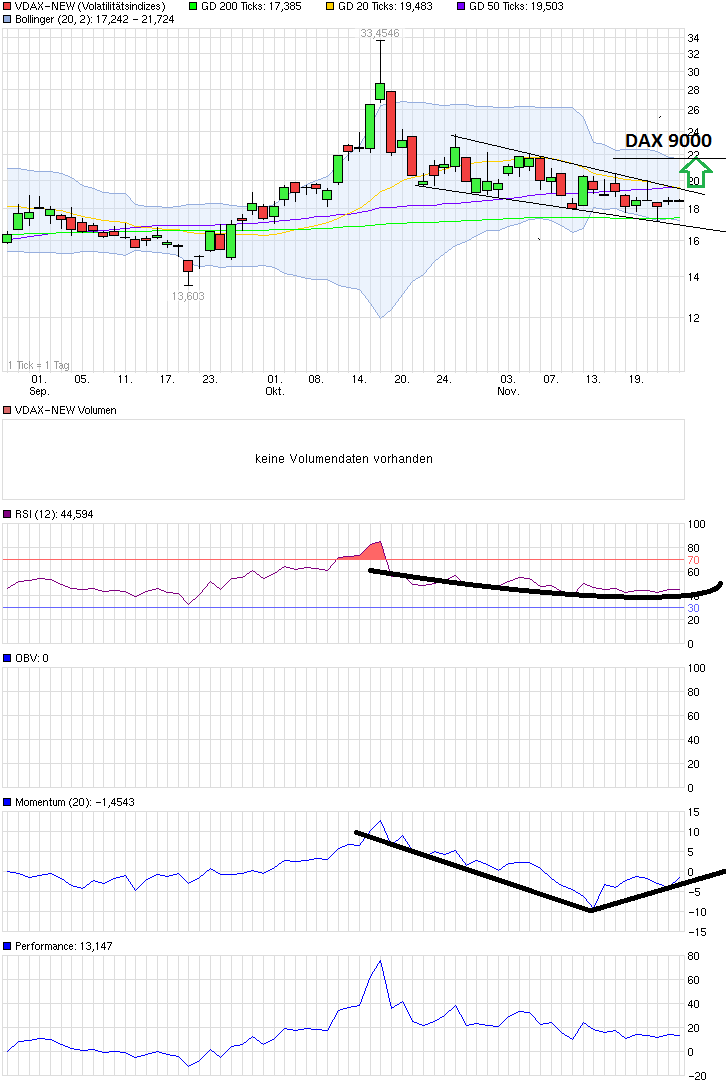The image size is (726, 1084).
Task: Click the '01. Okt.' date axis label
Action: 275,385
